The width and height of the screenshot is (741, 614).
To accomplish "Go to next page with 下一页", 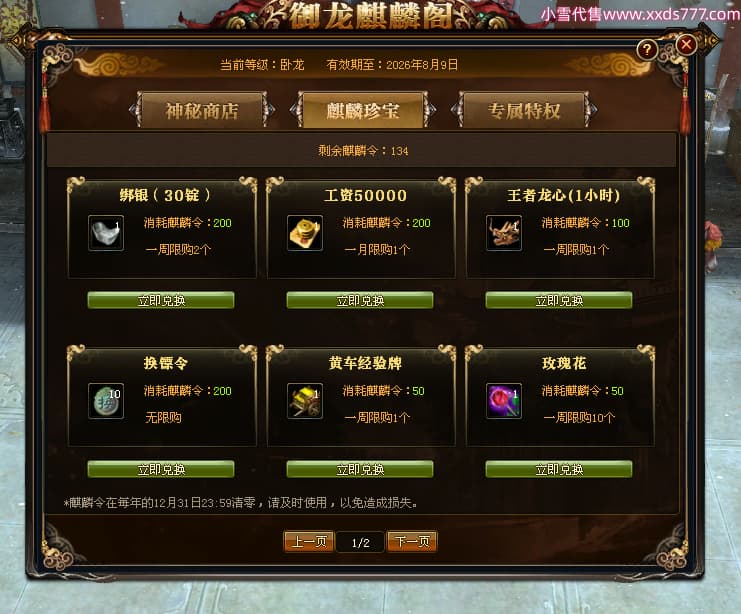I will [x=412, y=541].
